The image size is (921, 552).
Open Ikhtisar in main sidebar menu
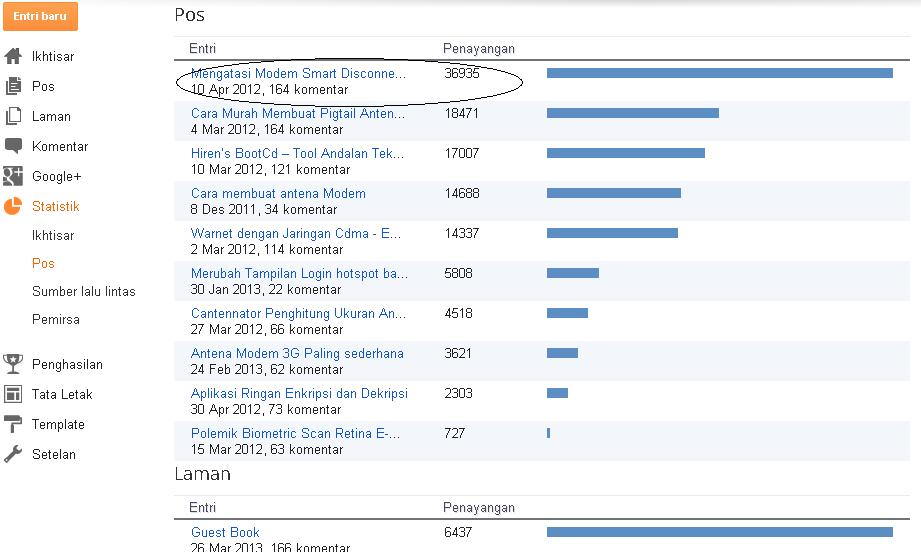pyautogui.click(x=53, y=56)
